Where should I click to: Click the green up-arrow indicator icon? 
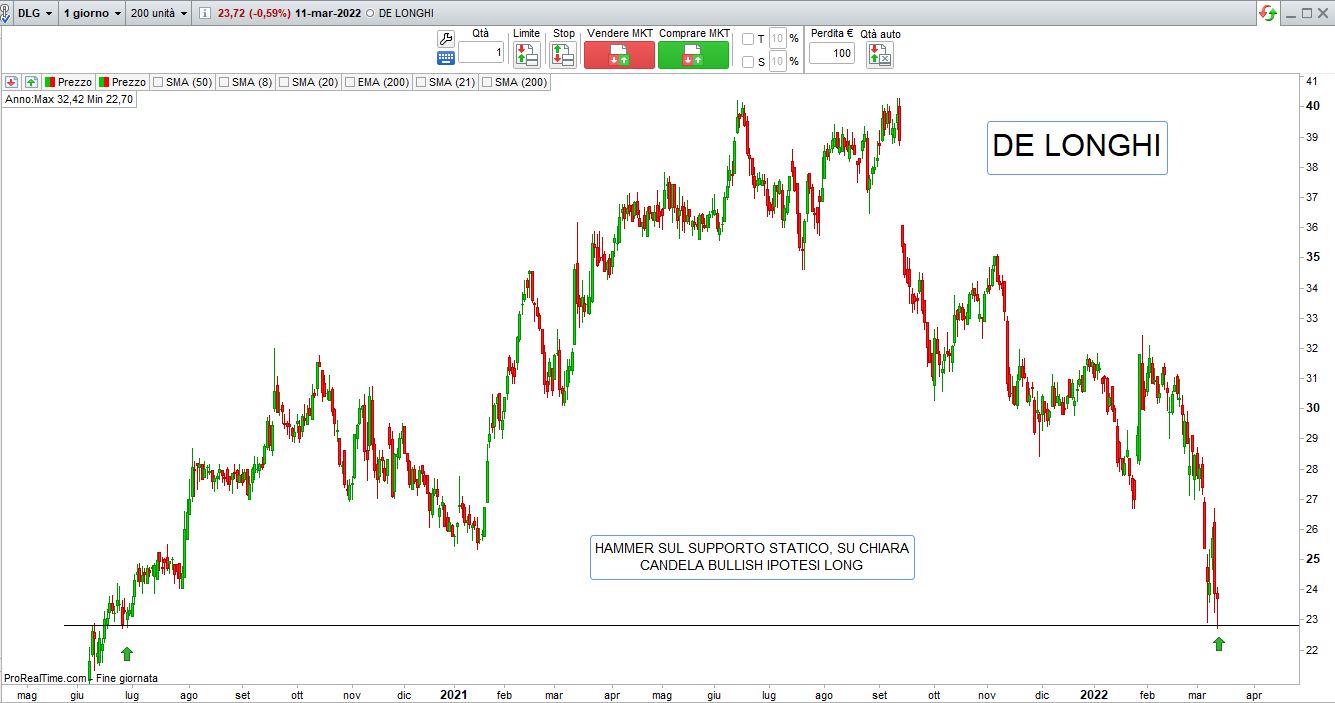(31, 82)
